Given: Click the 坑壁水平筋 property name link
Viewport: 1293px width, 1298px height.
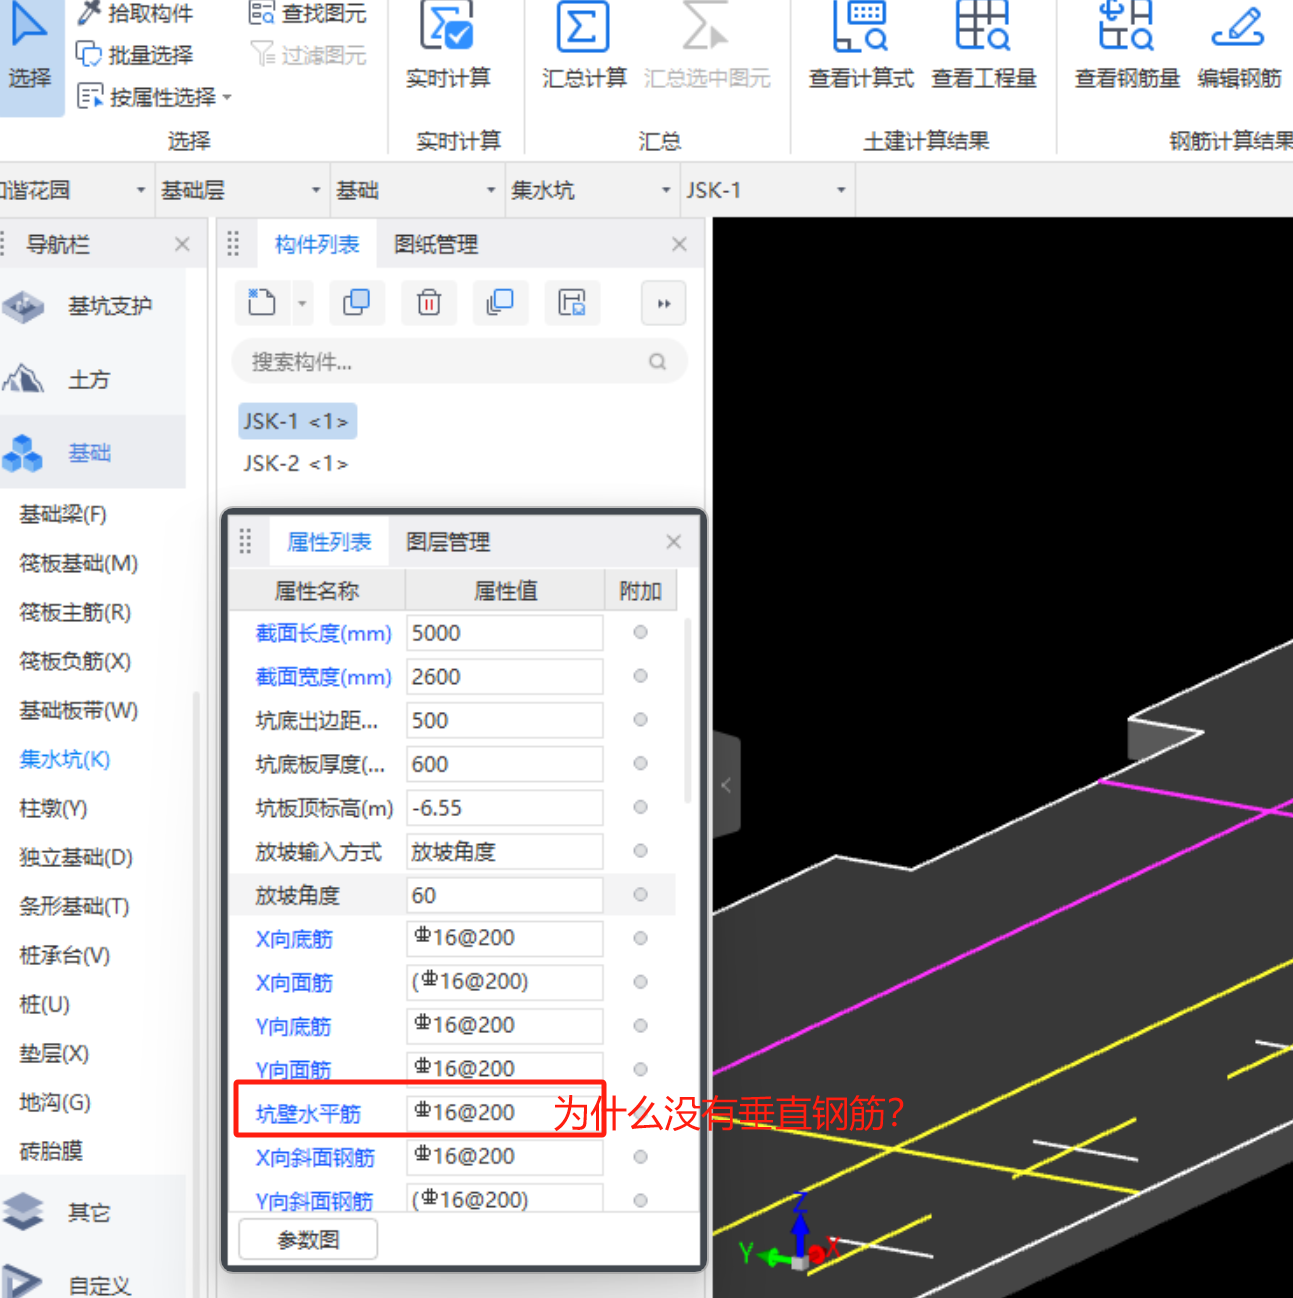Looking at the screenshot, I should [308, 1113].
